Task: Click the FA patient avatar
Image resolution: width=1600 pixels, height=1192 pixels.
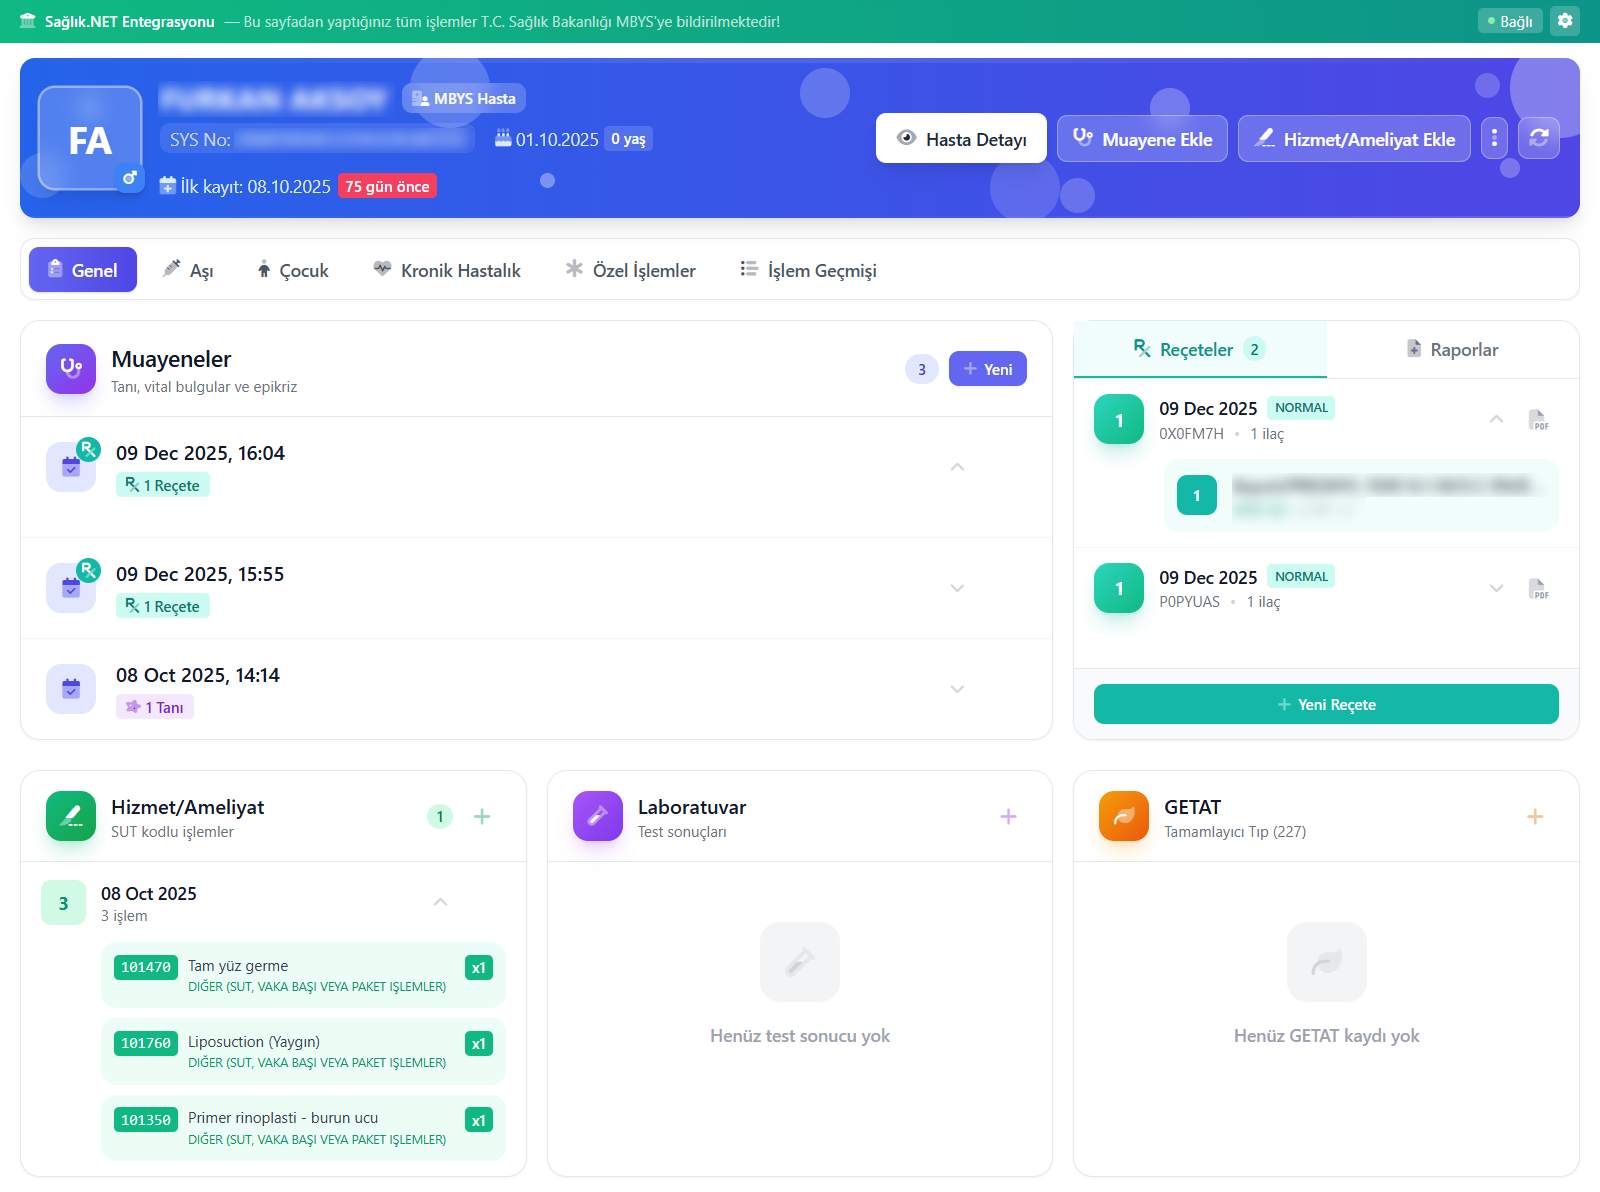Action: point(90,139)
